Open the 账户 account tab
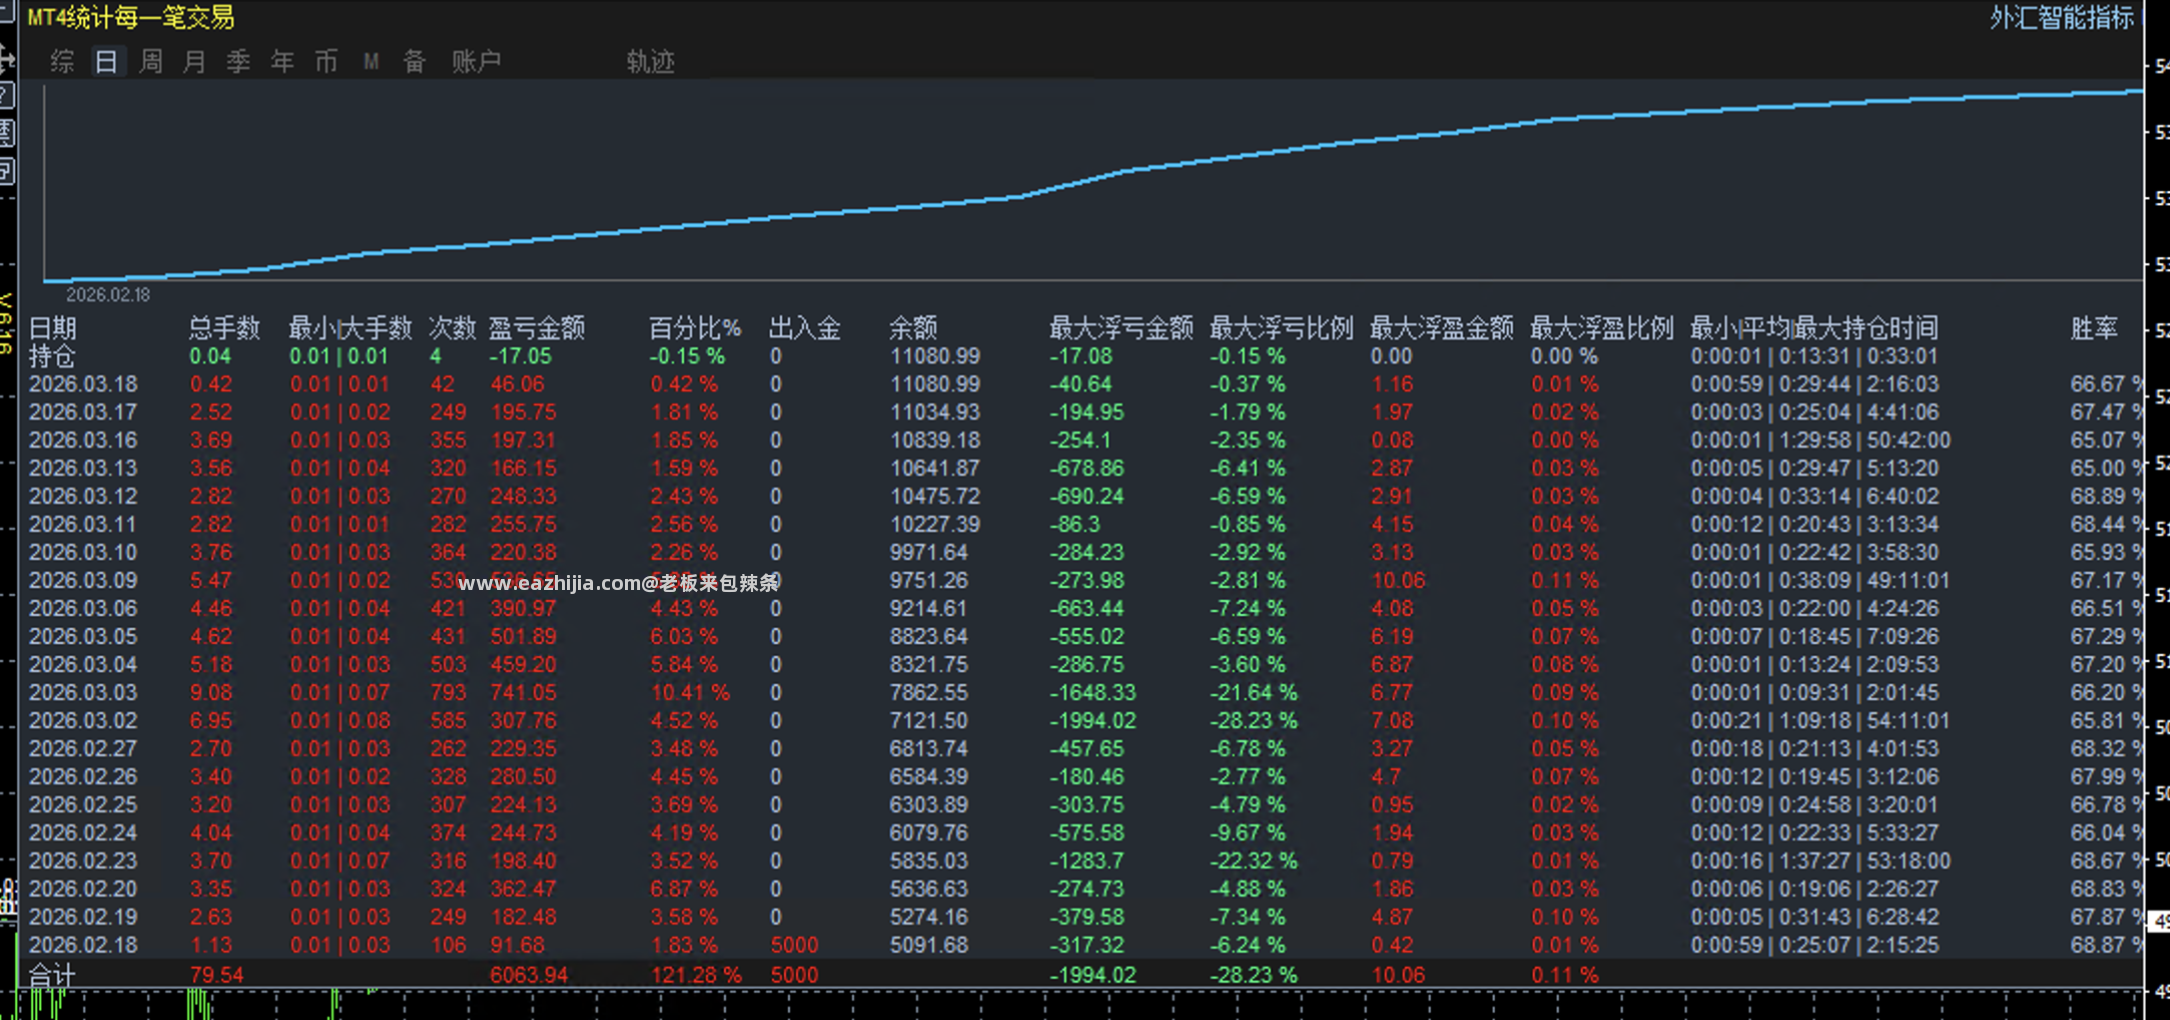 coord(476,62)
